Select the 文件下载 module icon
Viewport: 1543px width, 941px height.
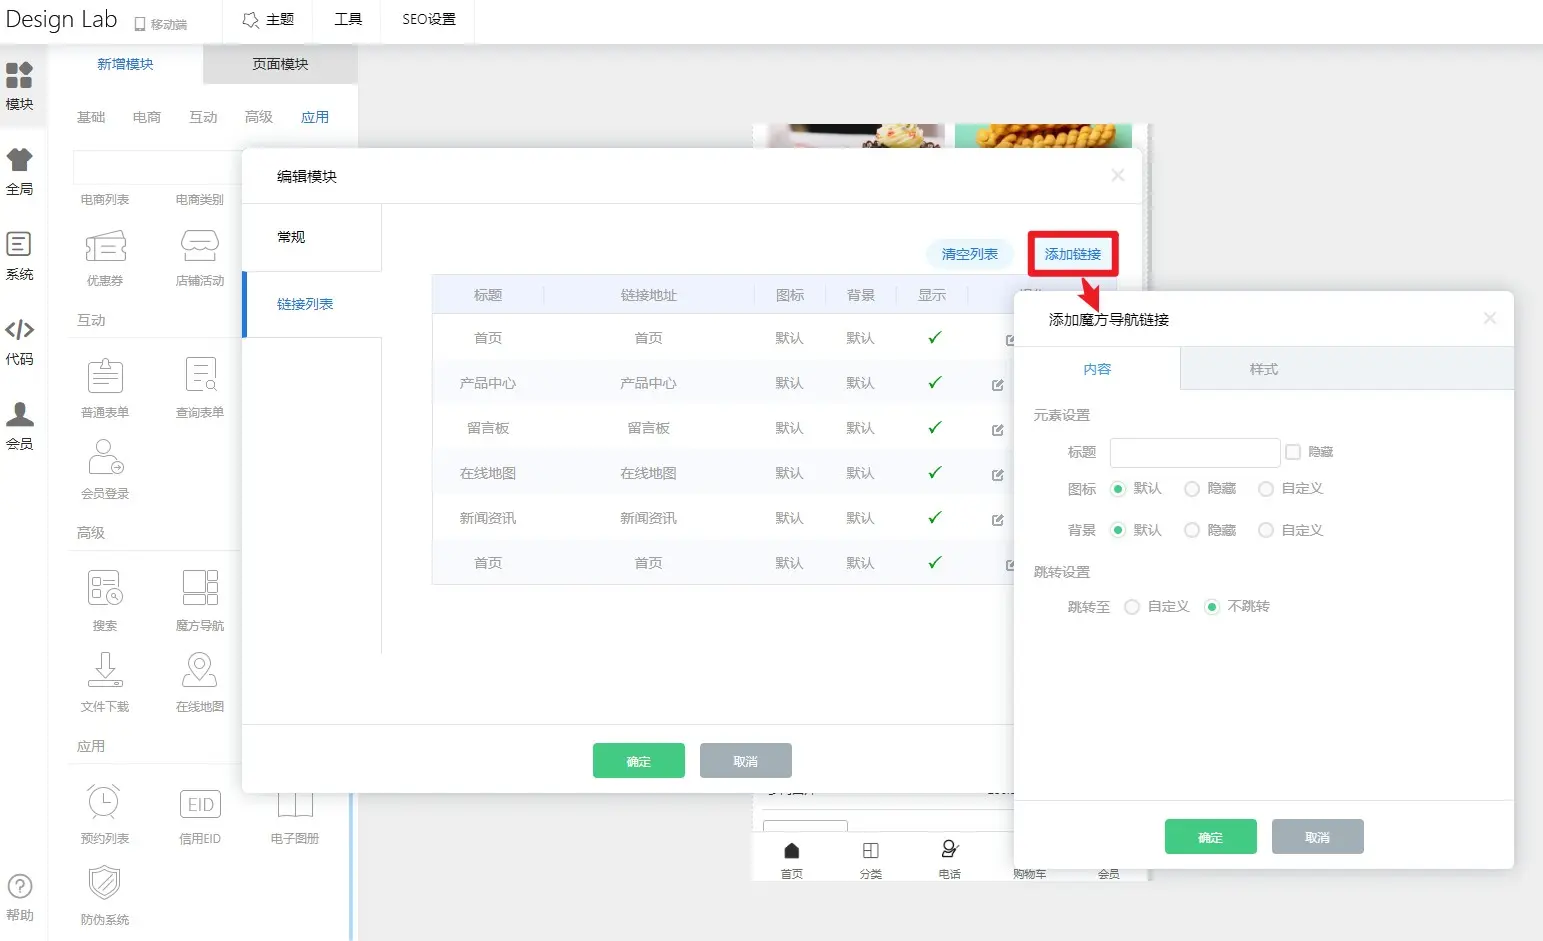[x=105, y=670]
